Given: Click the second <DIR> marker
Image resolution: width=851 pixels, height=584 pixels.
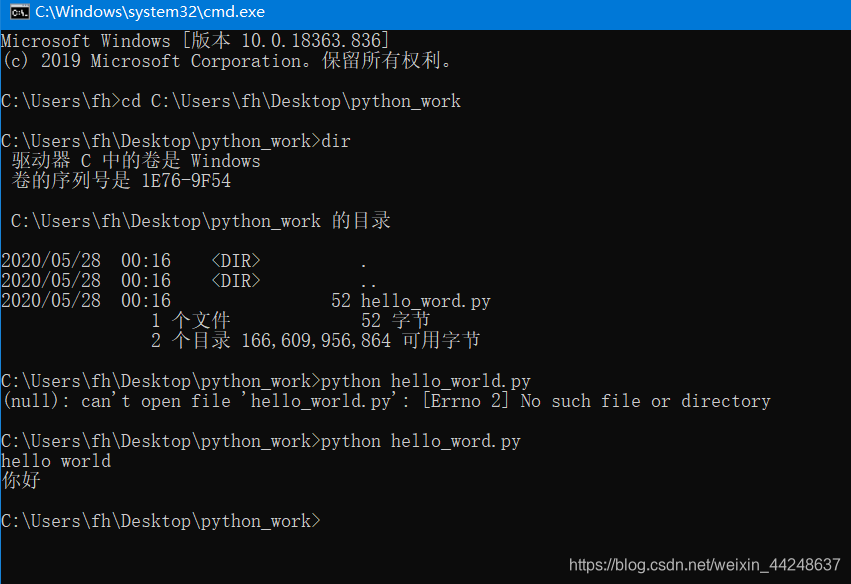Looking at the screenshot, I should (x=236, y=281).
